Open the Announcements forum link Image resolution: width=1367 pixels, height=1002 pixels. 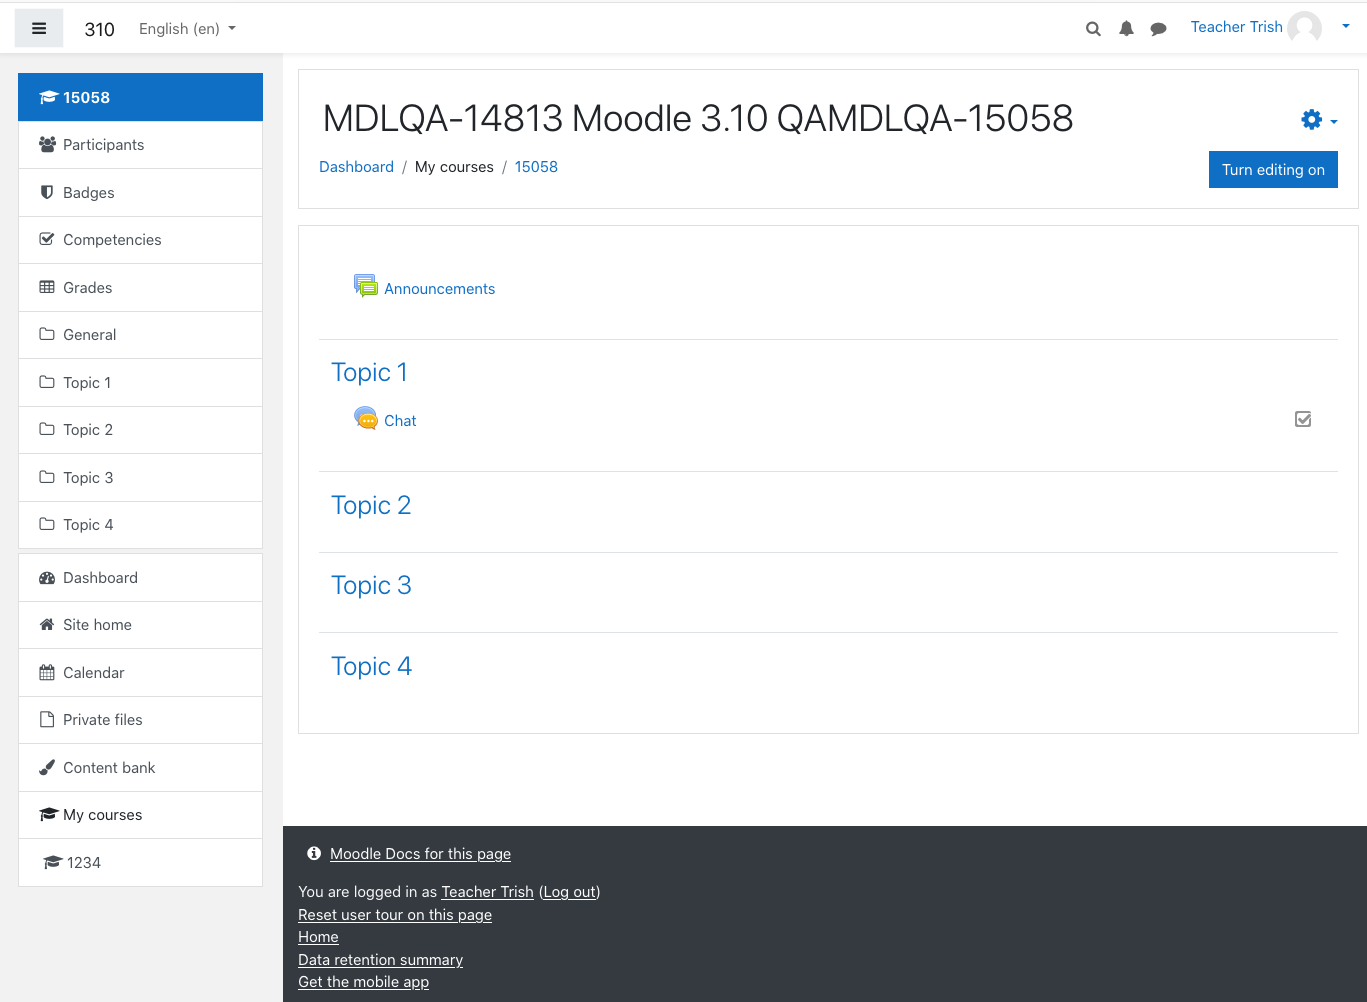(x=439, y=289)
